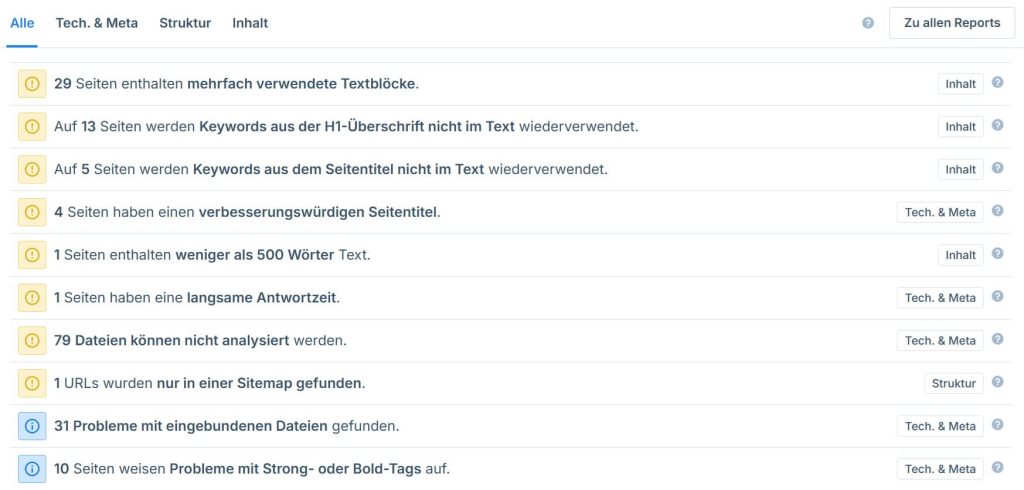
Task: Open the Keywords aus dem Seitentitel report row
Action: tap(330, 170)
